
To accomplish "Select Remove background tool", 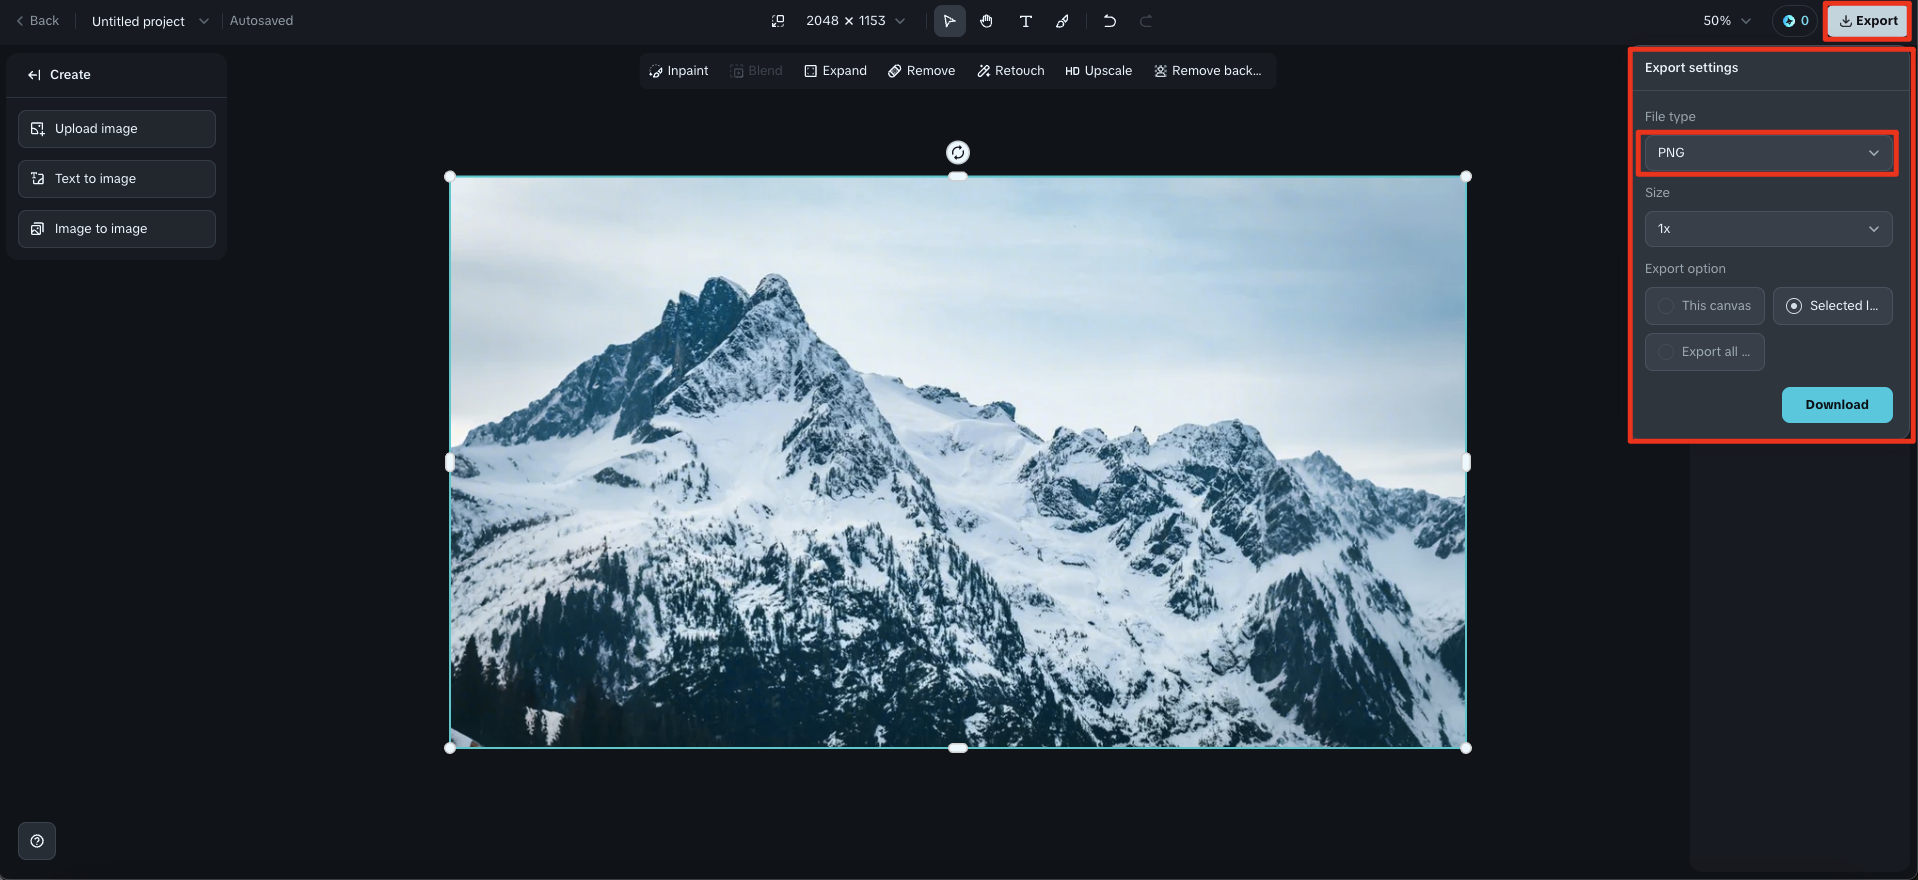I will (1208, 71).
